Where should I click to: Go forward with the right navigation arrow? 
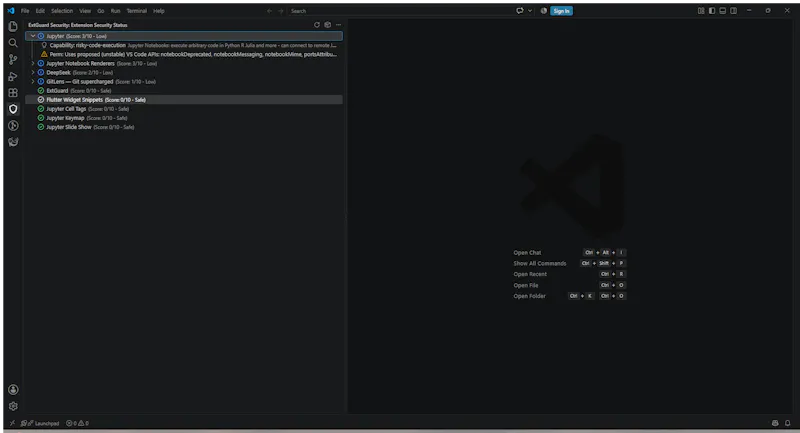(281, 11)
